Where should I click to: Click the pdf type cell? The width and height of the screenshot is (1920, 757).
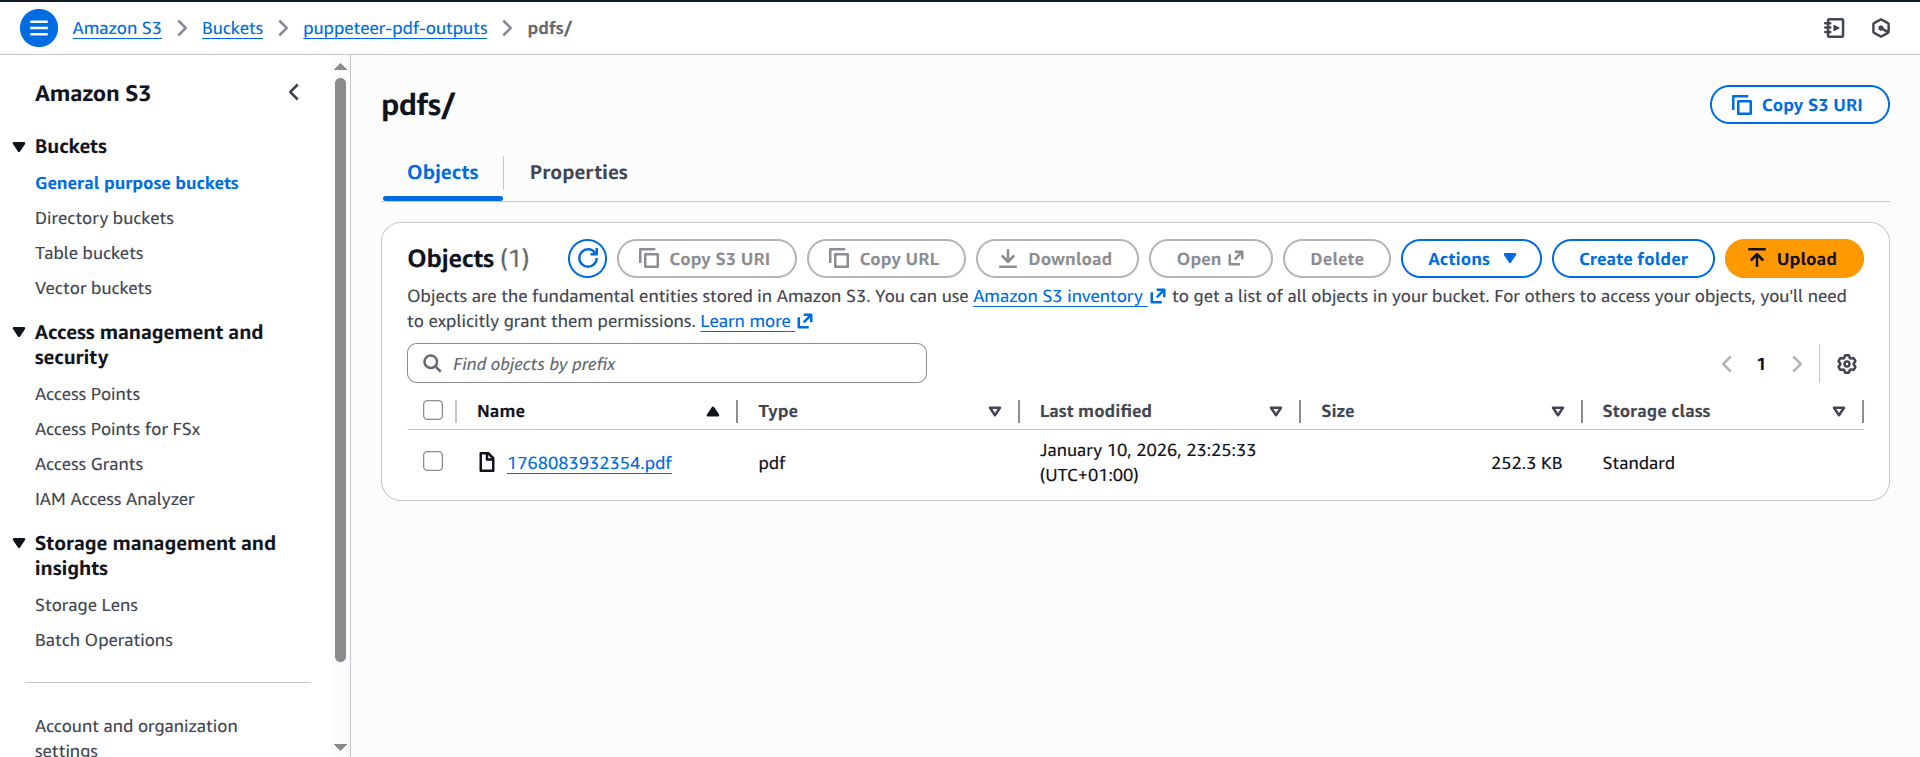tap(771, 463)
